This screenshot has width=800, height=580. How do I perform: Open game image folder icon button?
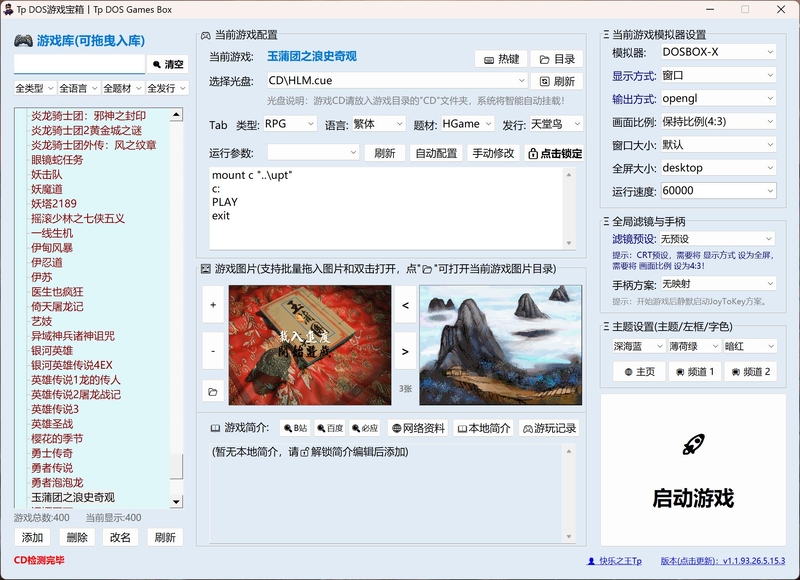click(213, 392)
